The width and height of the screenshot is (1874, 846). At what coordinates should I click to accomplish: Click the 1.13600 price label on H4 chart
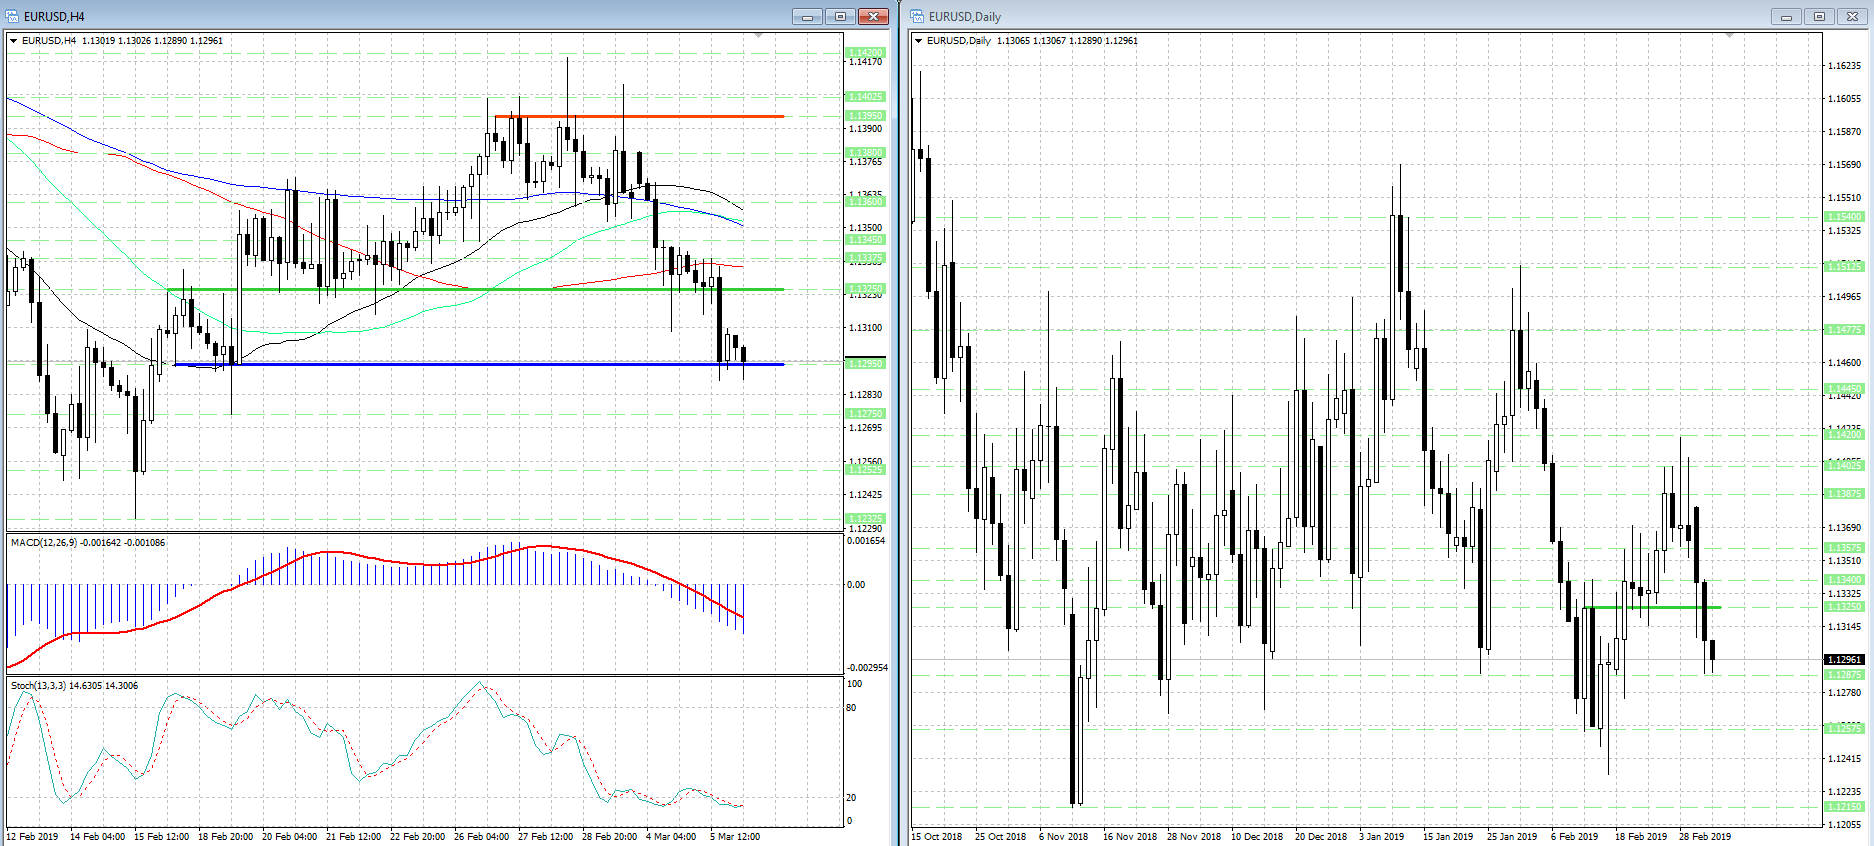coord(865,202)
